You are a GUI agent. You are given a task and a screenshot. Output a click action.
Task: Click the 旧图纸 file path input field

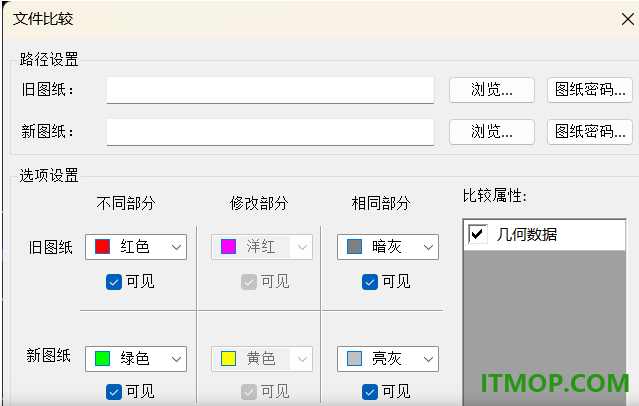point(270,90)
